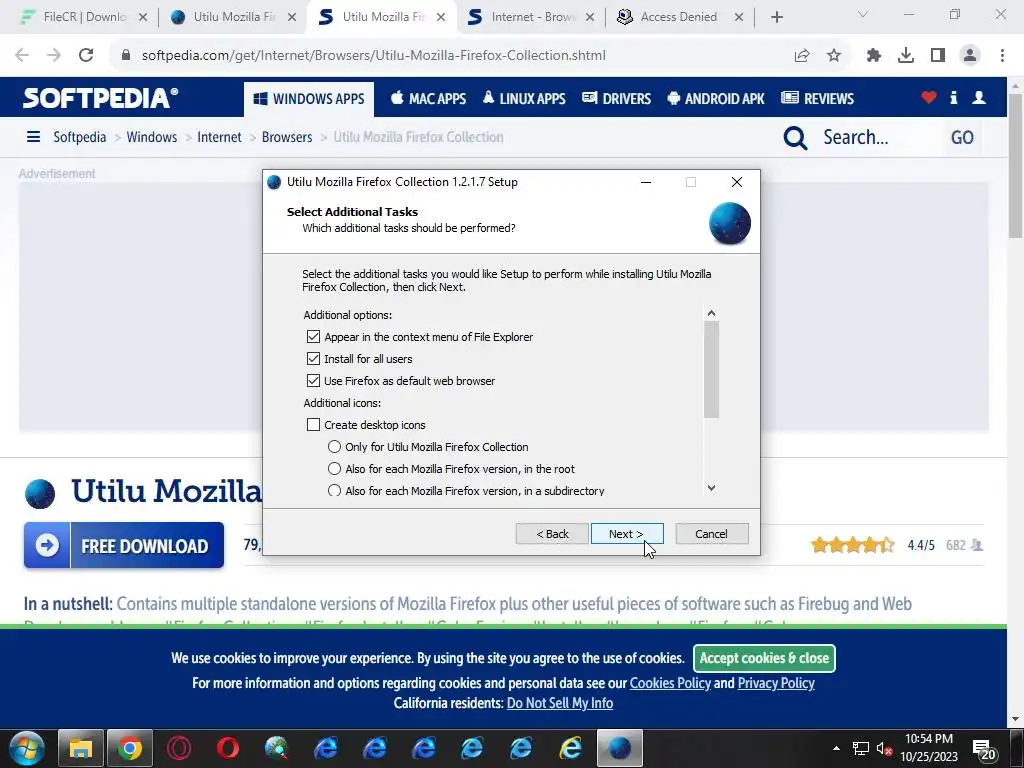Click the red heart icon in header
Screen dimensions: 1024x768
[x=929, y=98]
